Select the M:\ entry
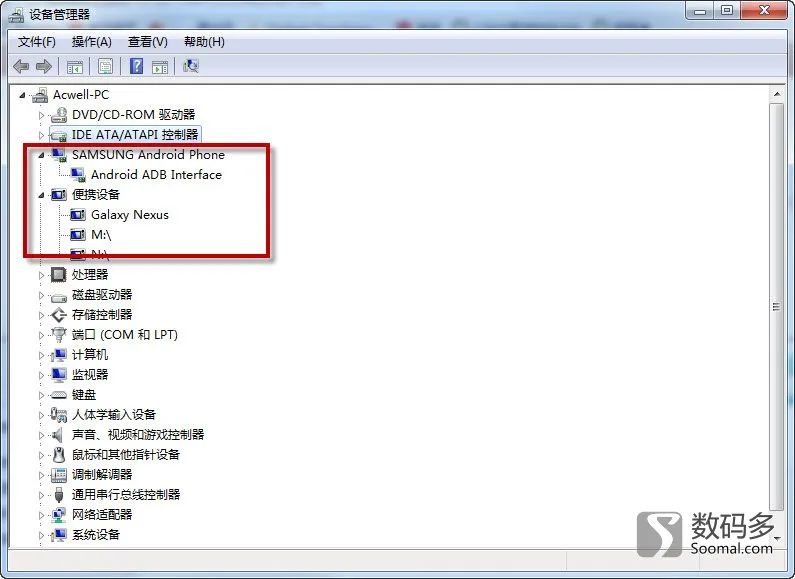This screenshot has width=795, height=579. (x=101, y=235)
